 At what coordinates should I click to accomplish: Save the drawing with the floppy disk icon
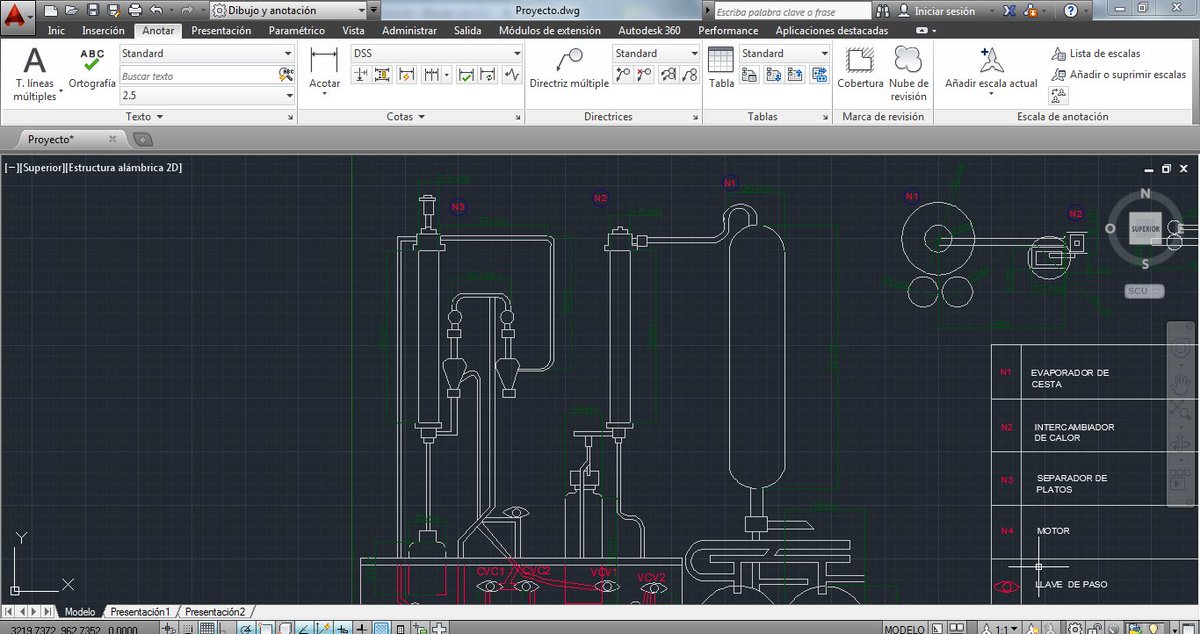pos(93,11)
